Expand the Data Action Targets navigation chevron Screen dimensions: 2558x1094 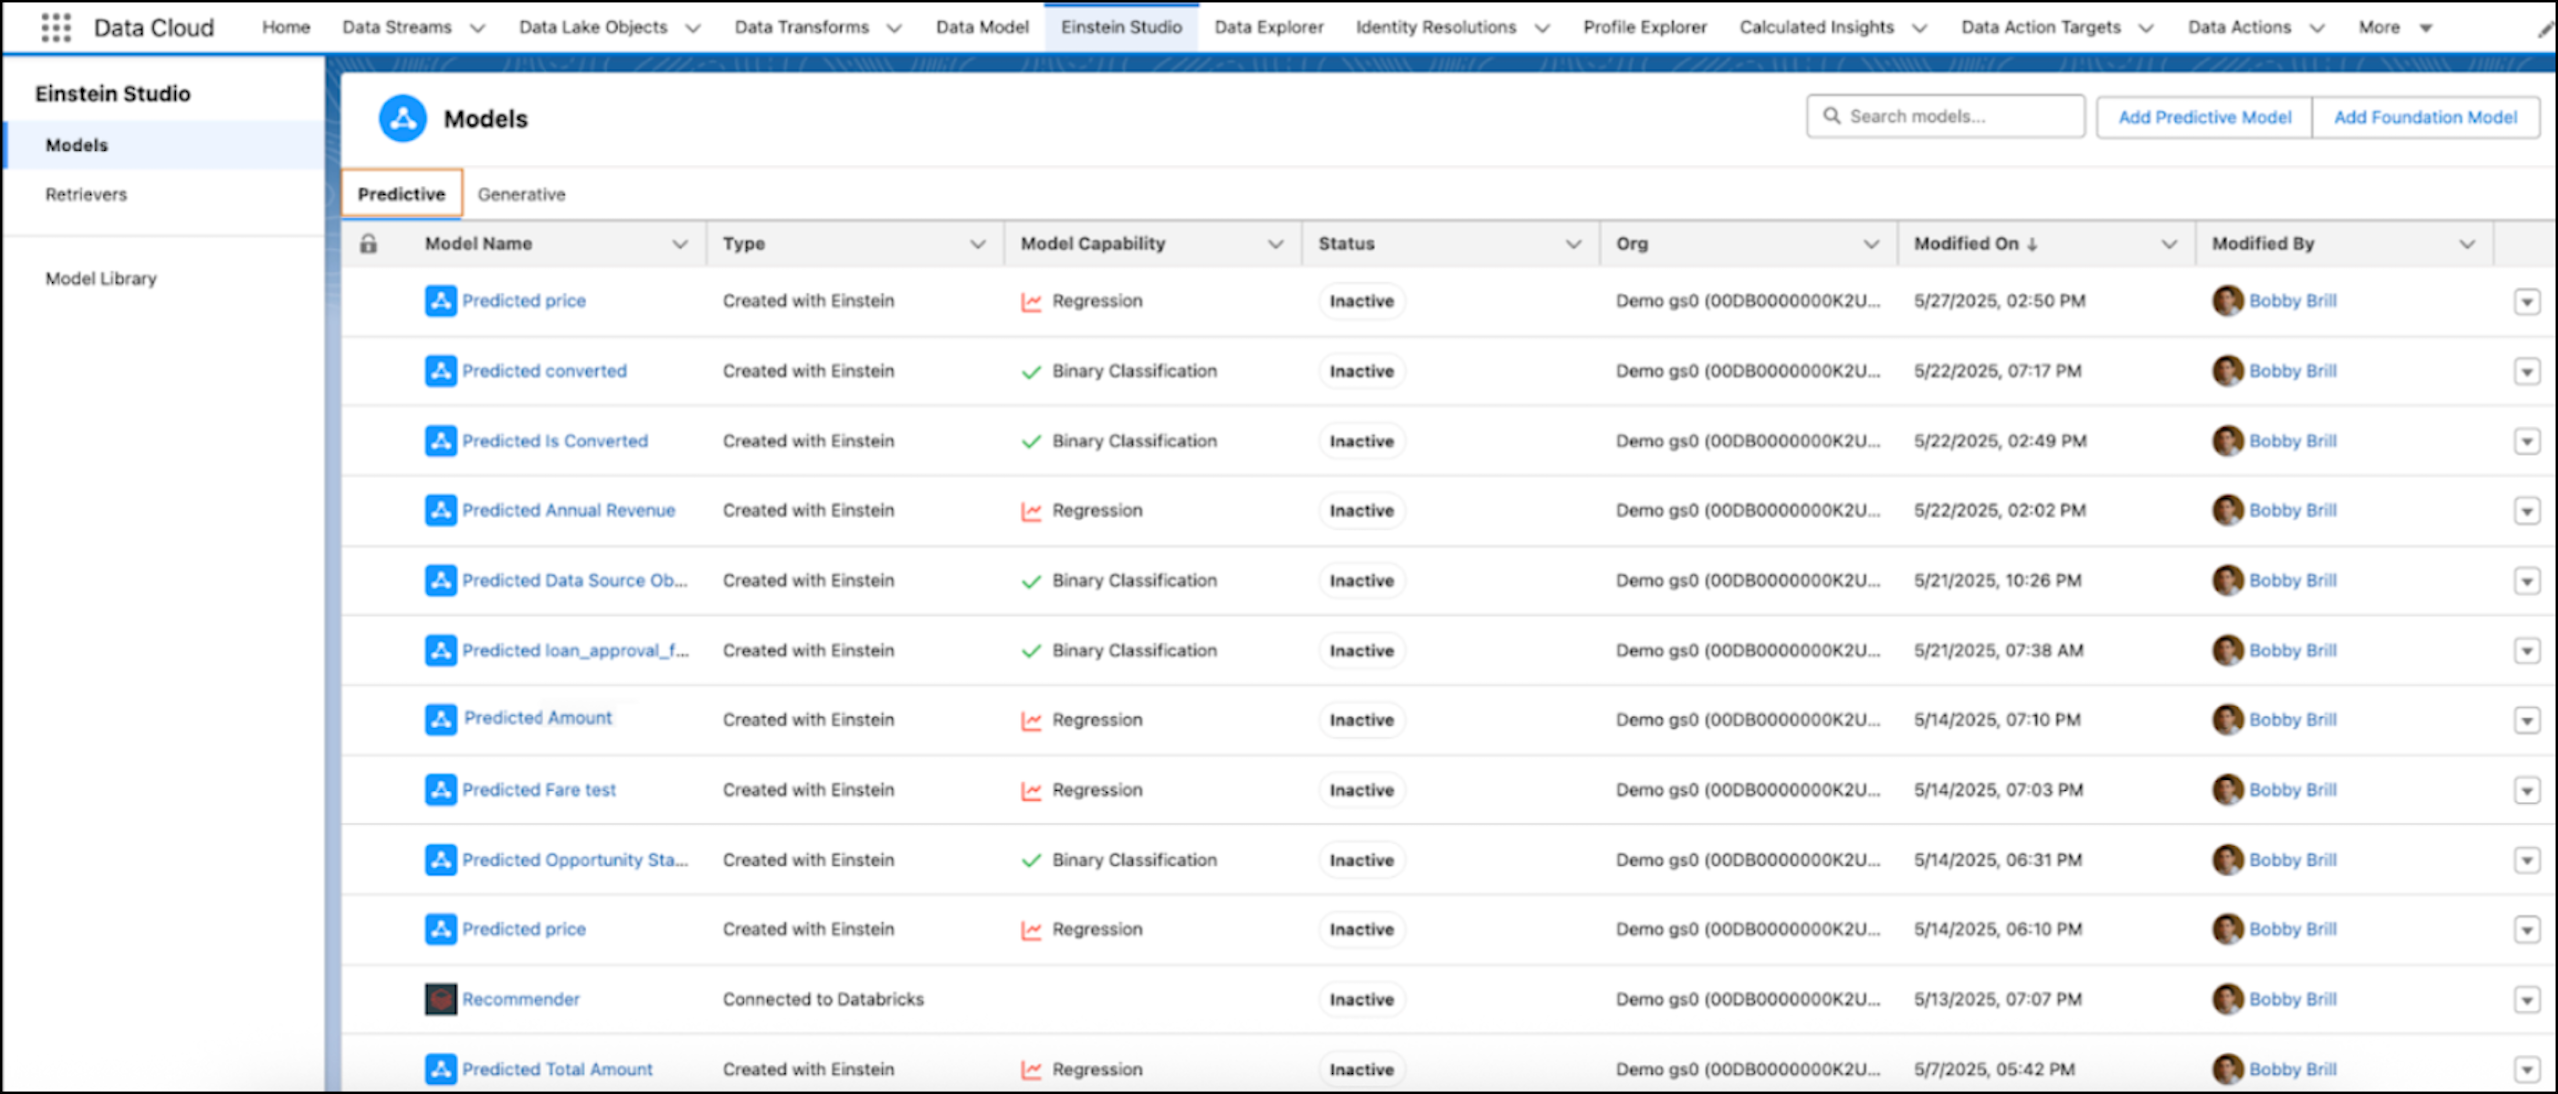tap(2146, 28)
